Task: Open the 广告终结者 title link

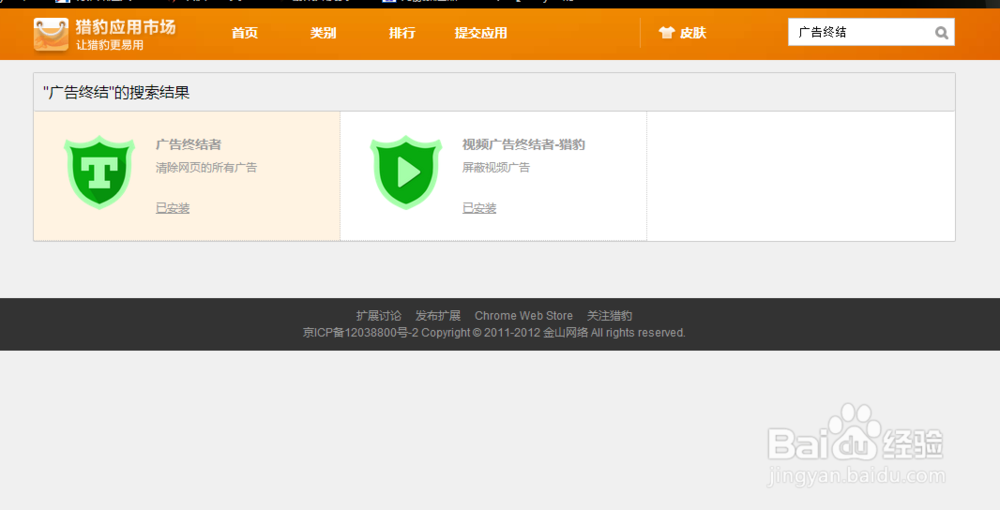Action: pos(188,145)
